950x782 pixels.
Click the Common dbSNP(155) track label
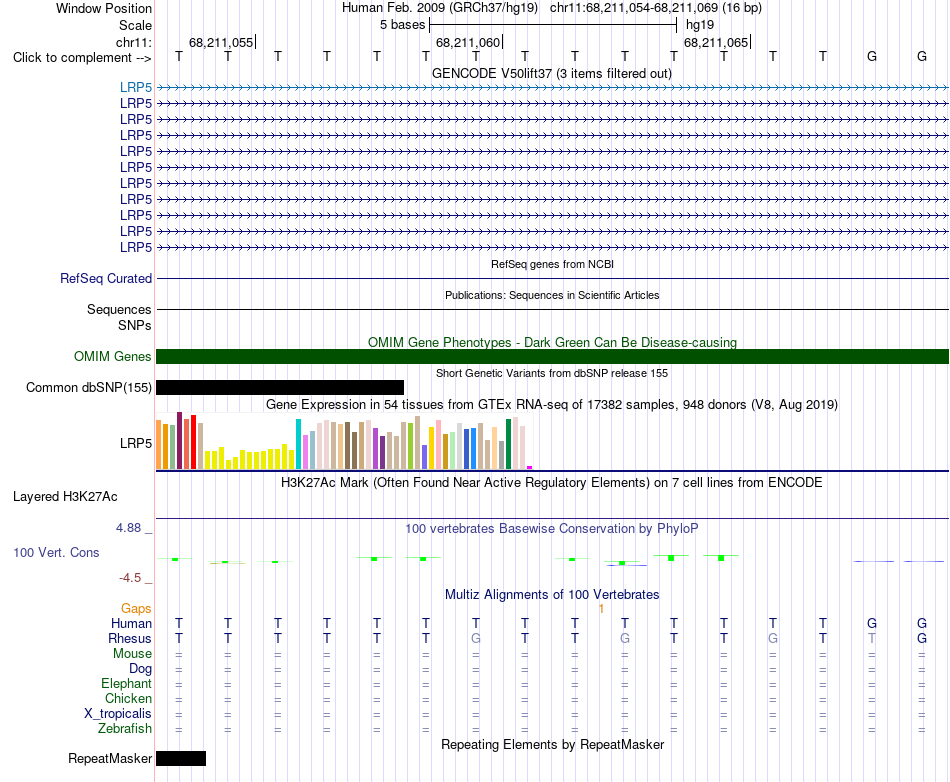click(x=89, y=388)
